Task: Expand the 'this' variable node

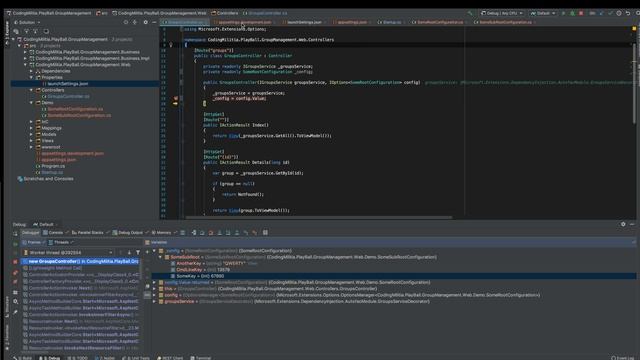Action: 154,289
